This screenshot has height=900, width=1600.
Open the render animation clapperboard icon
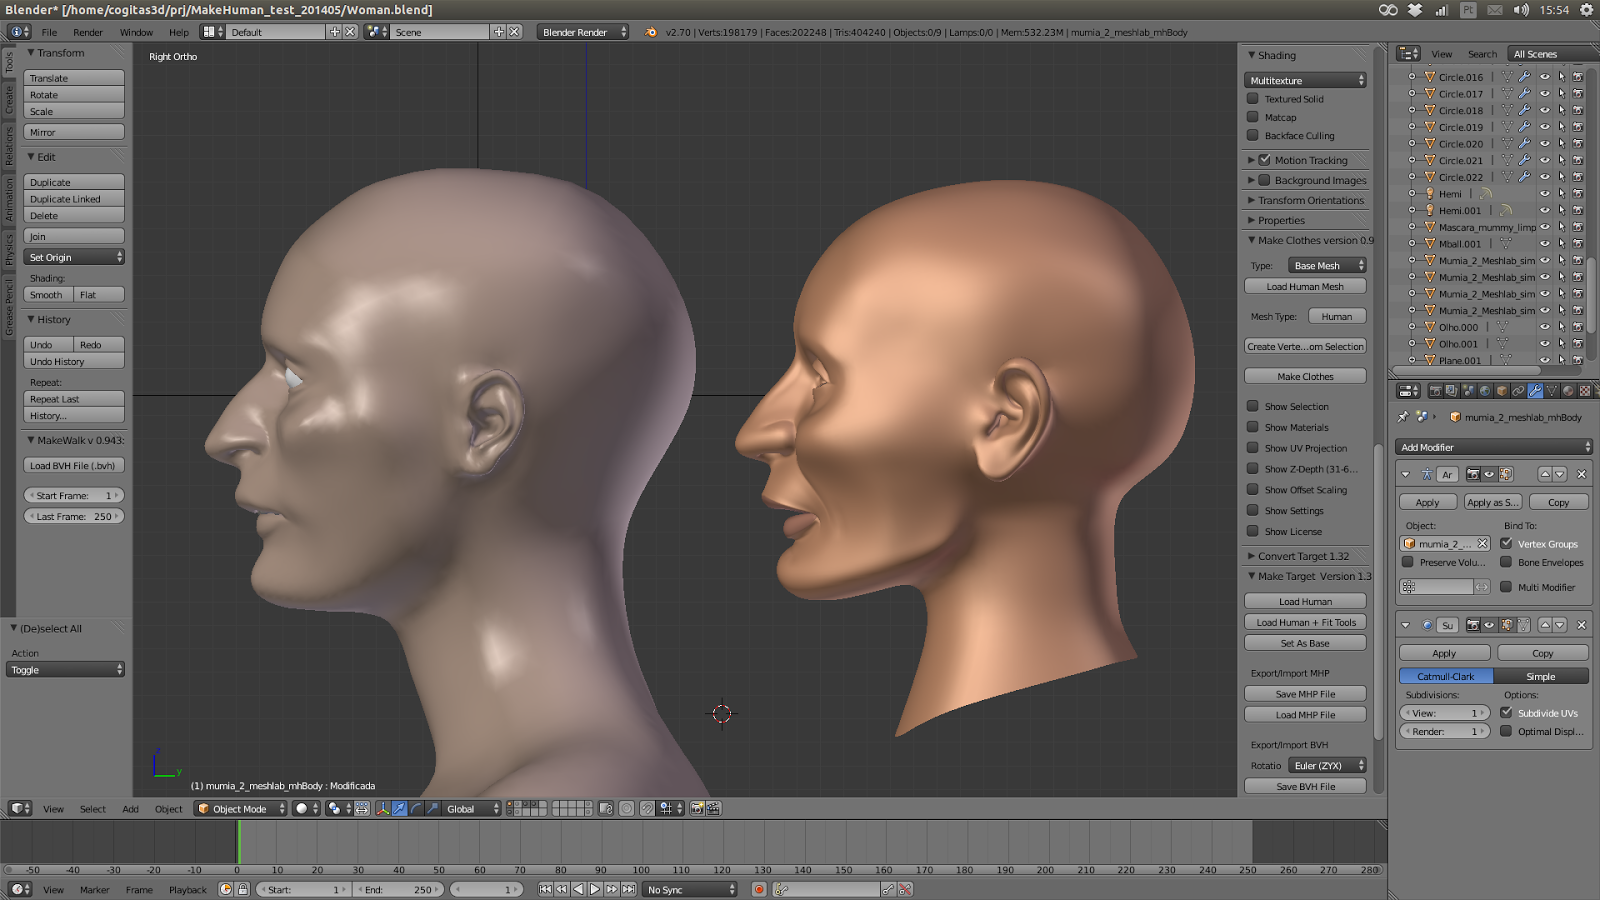pyautogui.click(x=713, y=809)
